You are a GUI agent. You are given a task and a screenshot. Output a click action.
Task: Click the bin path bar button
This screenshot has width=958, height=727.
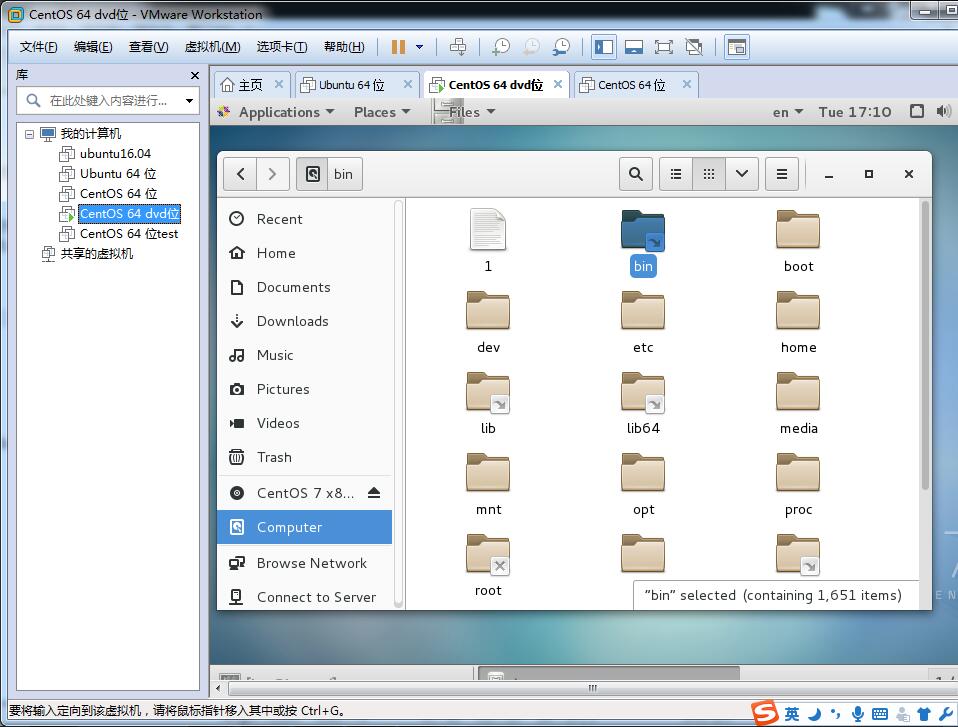click(x=344, y=174)
